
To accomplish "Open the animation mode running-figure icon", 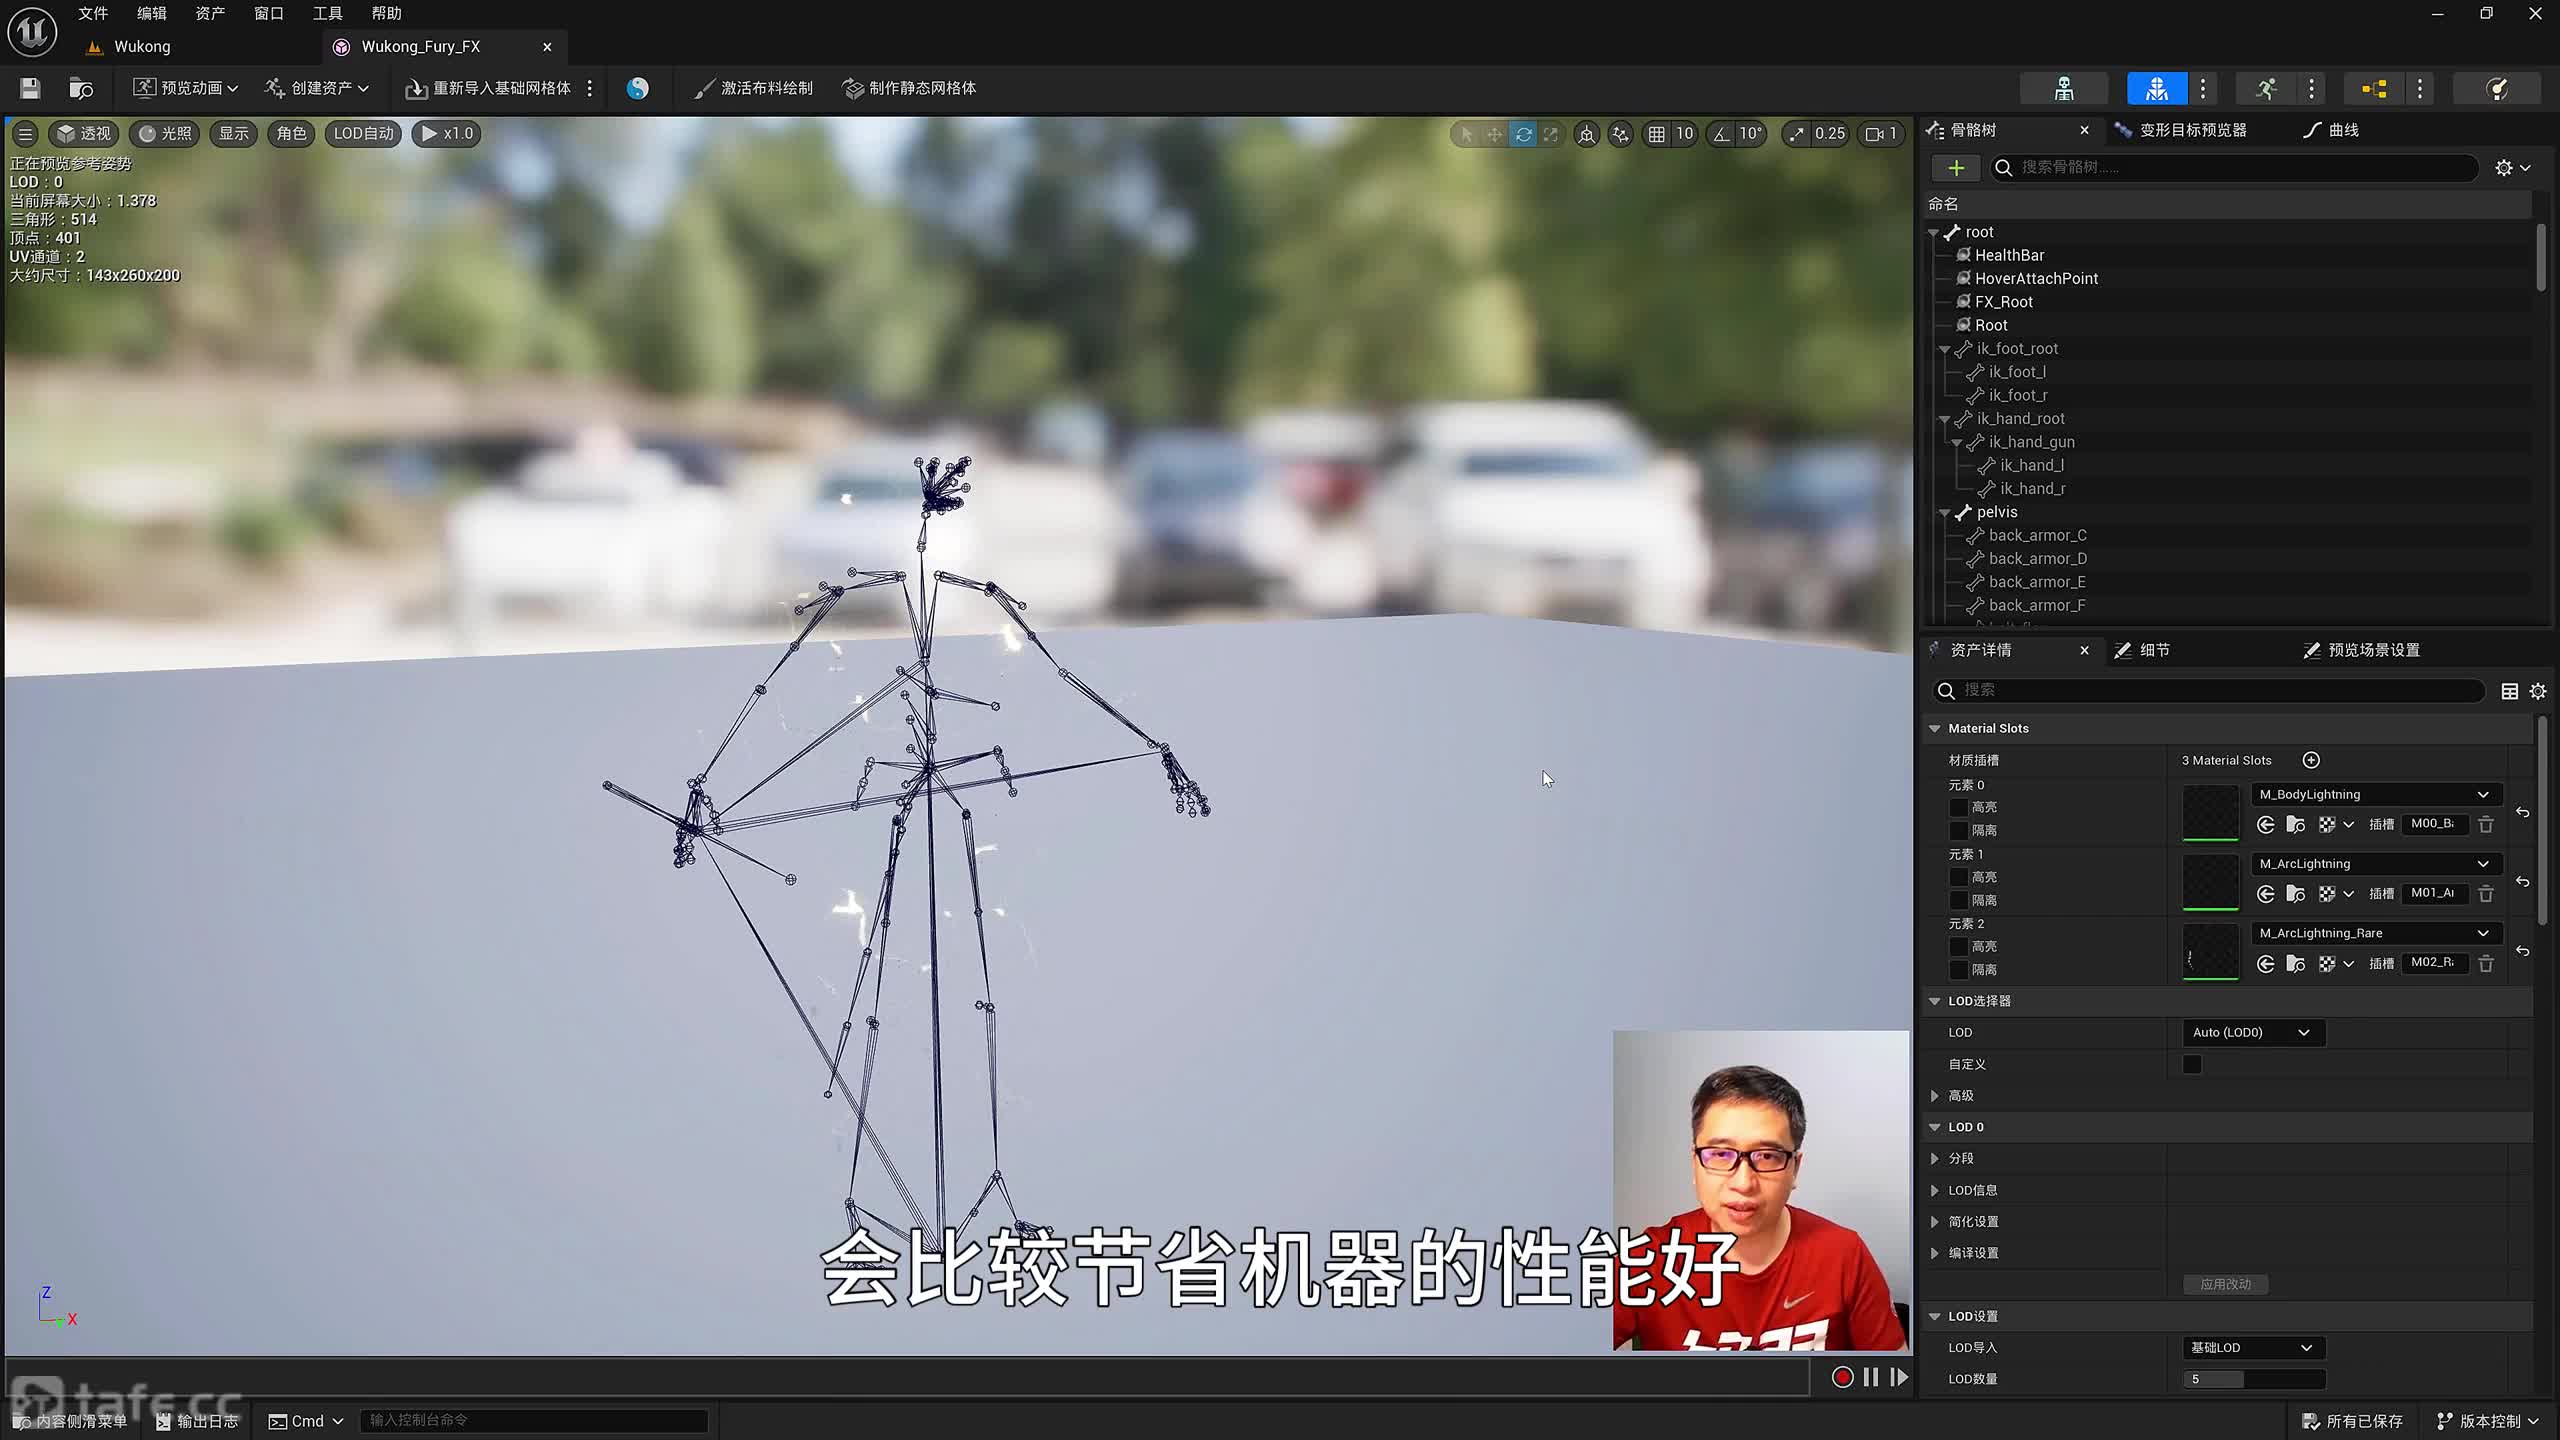I will coord(2266,88).
